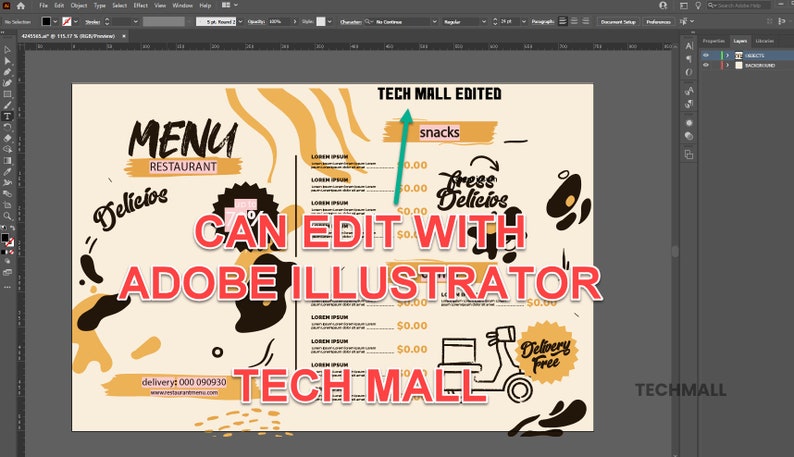Select the Artboard tool
The width and height of the screenshot is (794, 457).
click(7, 205)
